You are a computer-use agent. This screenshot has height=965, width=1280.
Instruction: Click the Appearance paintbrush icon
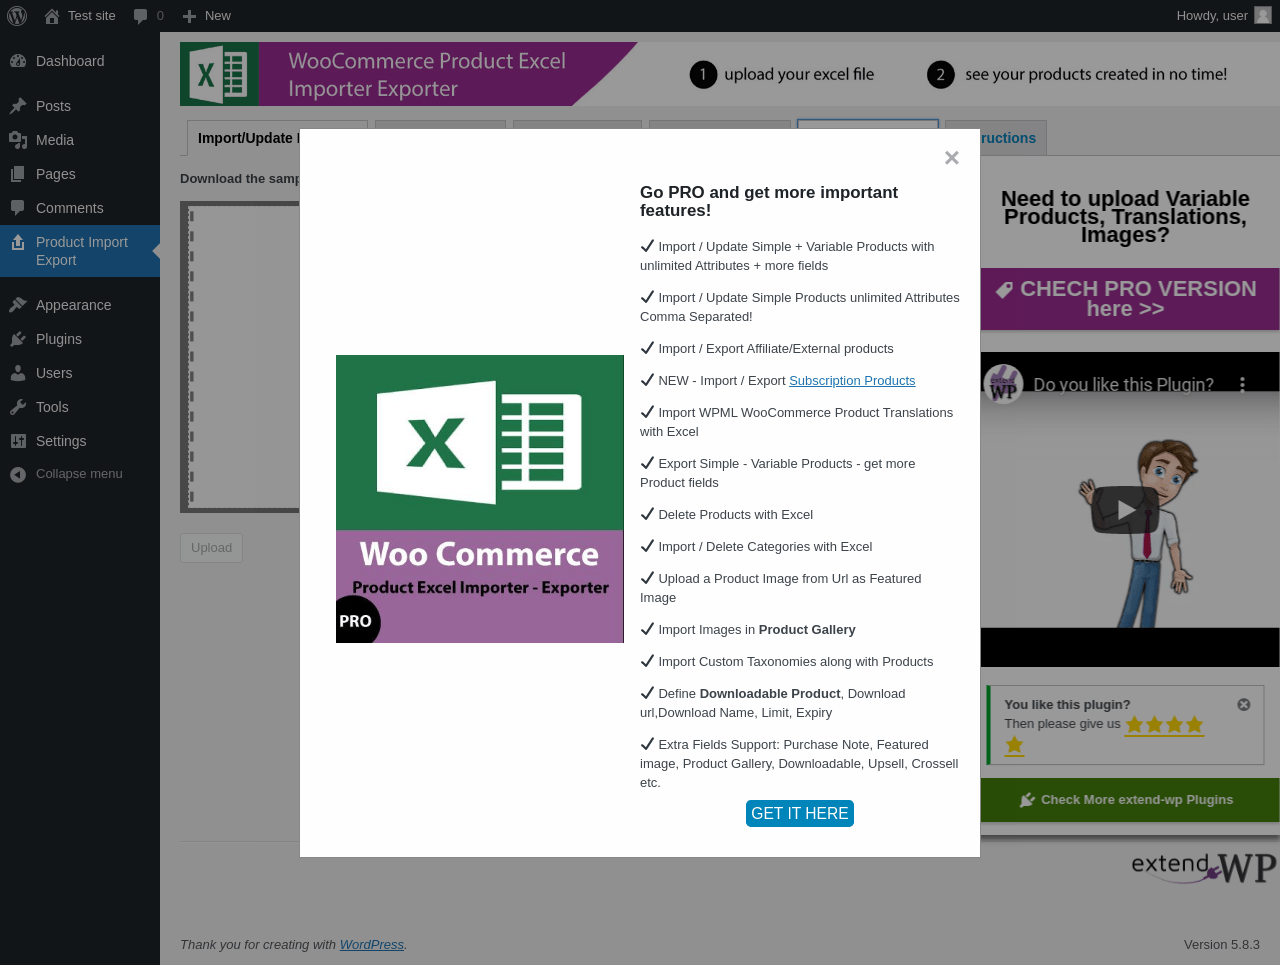point(18,305)
